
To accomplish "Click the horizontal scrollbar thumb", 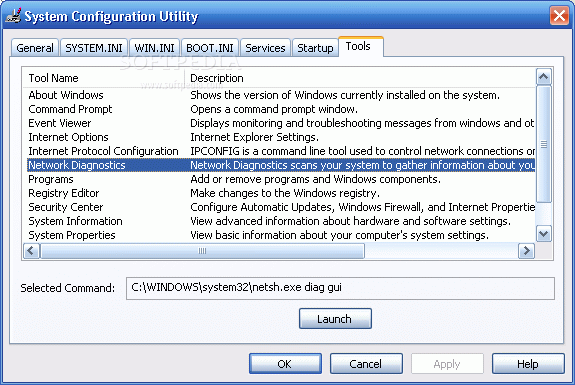I will (x=202, y=251).
